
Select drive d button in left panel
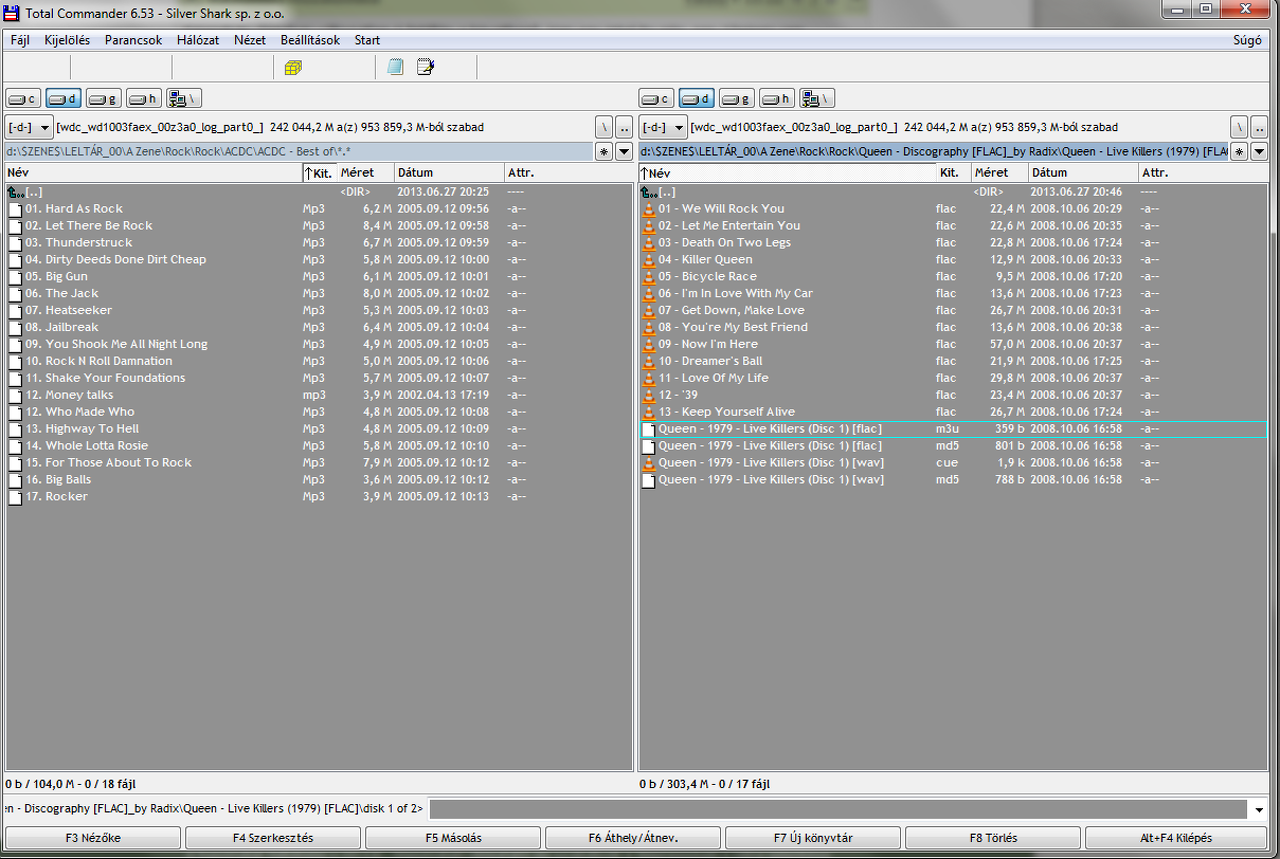click(x=63, y=98)
